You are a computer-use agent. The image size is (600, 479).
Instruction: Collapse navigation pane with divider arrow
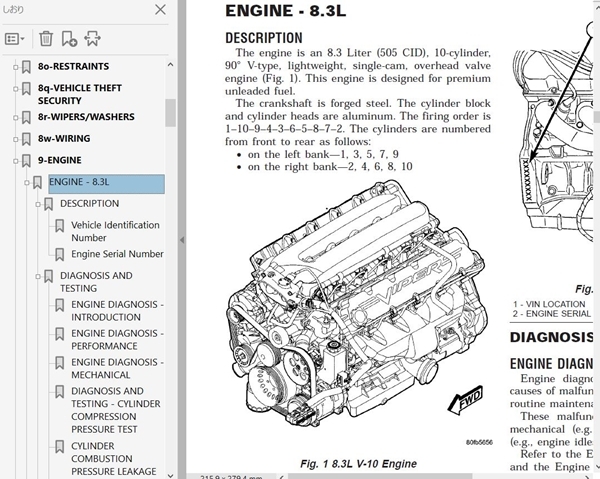182,240
